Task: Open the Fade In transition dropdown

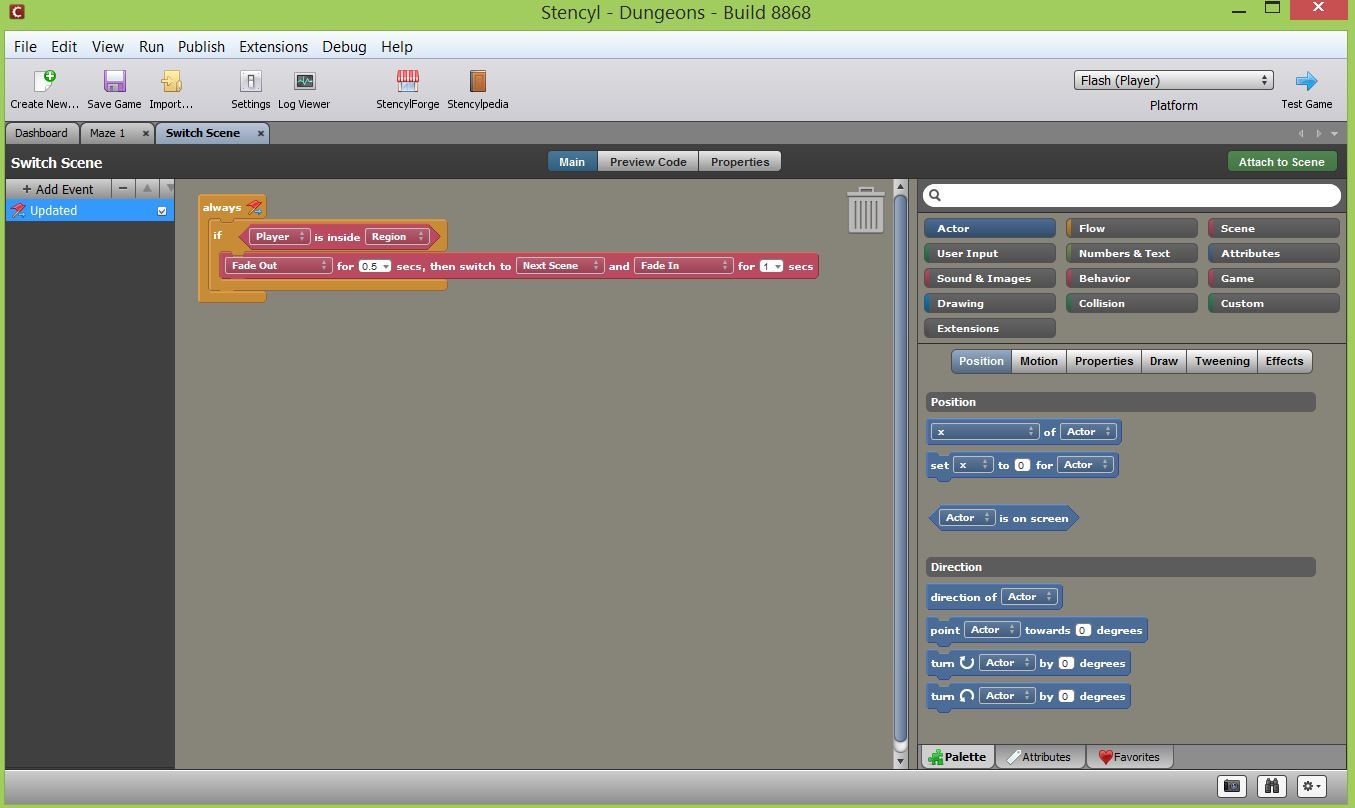Action: (683, 265)
